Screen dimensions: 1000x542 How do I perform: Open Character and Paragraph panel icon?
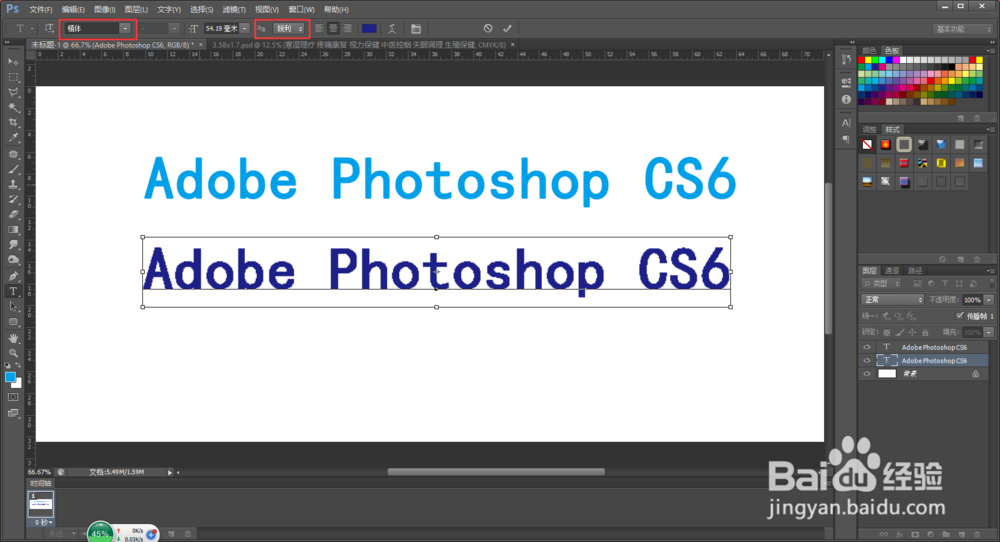pos(416,29)
